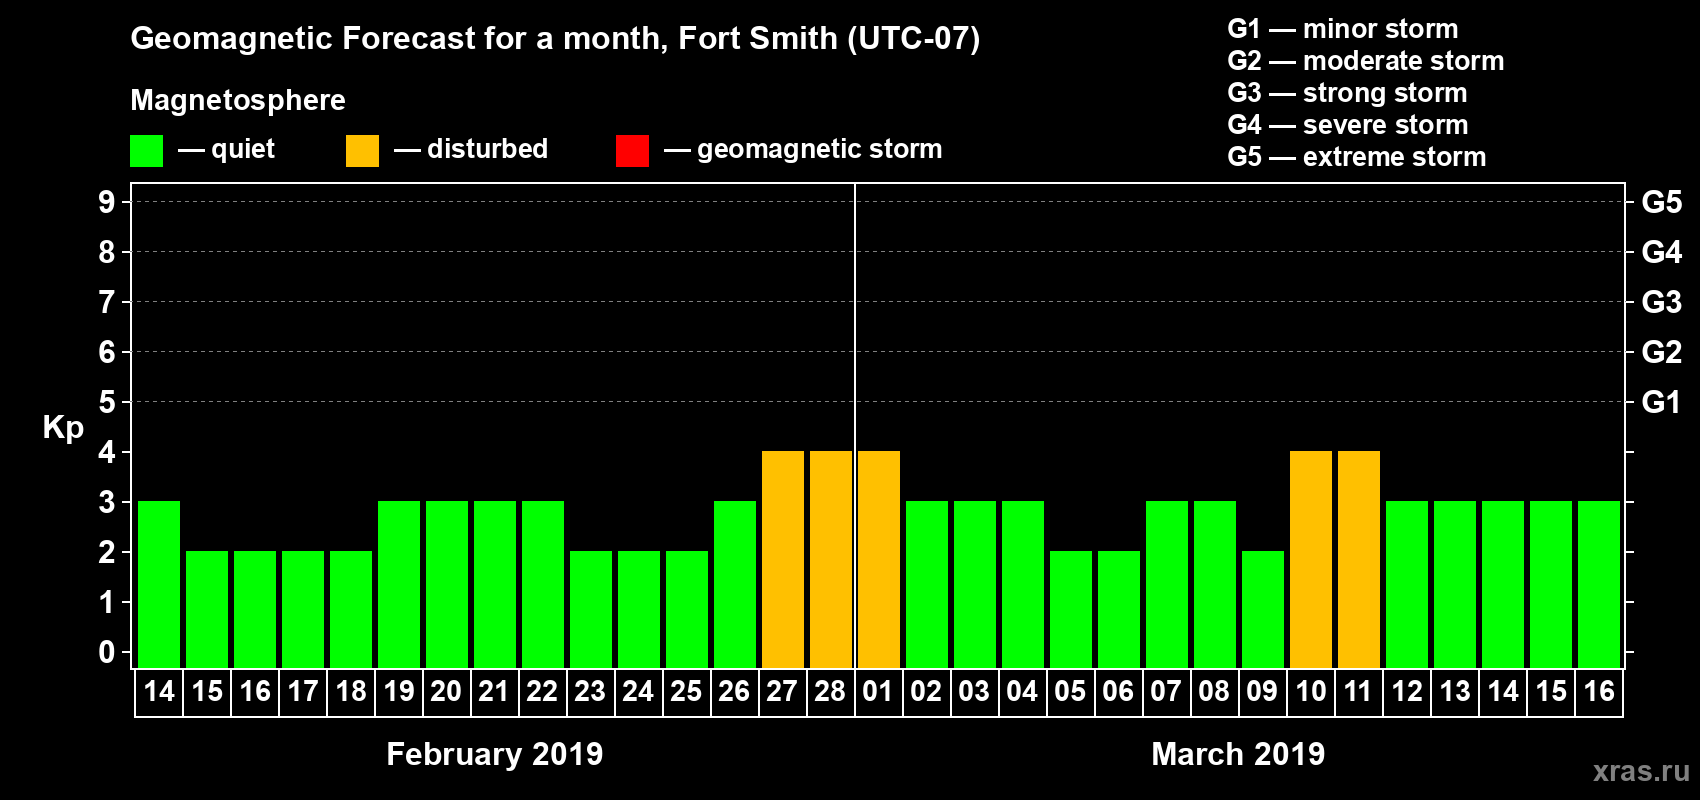1700x800 pixels.
Task: Click the G2 right axis label
Action: [x=1662, y=352]
